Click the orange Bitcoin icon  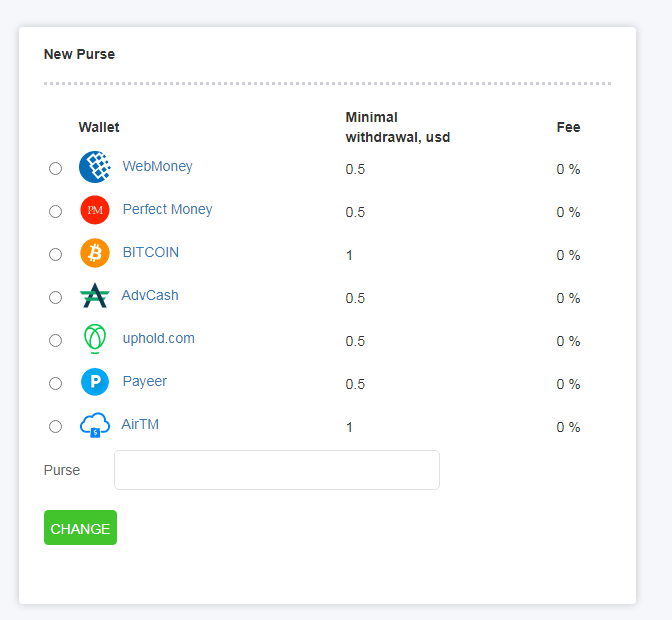tap(94, 253)
